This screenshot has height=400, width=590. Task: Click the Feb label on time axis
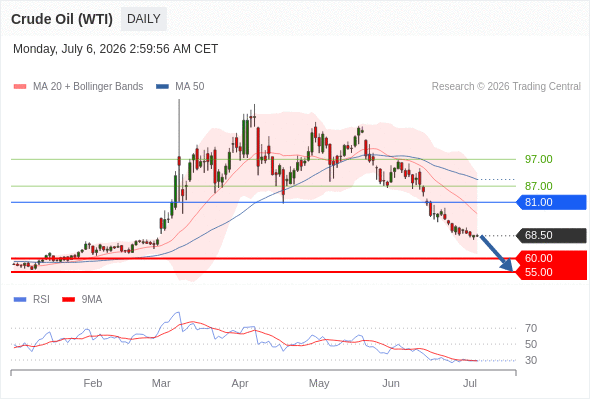[93, 383]
